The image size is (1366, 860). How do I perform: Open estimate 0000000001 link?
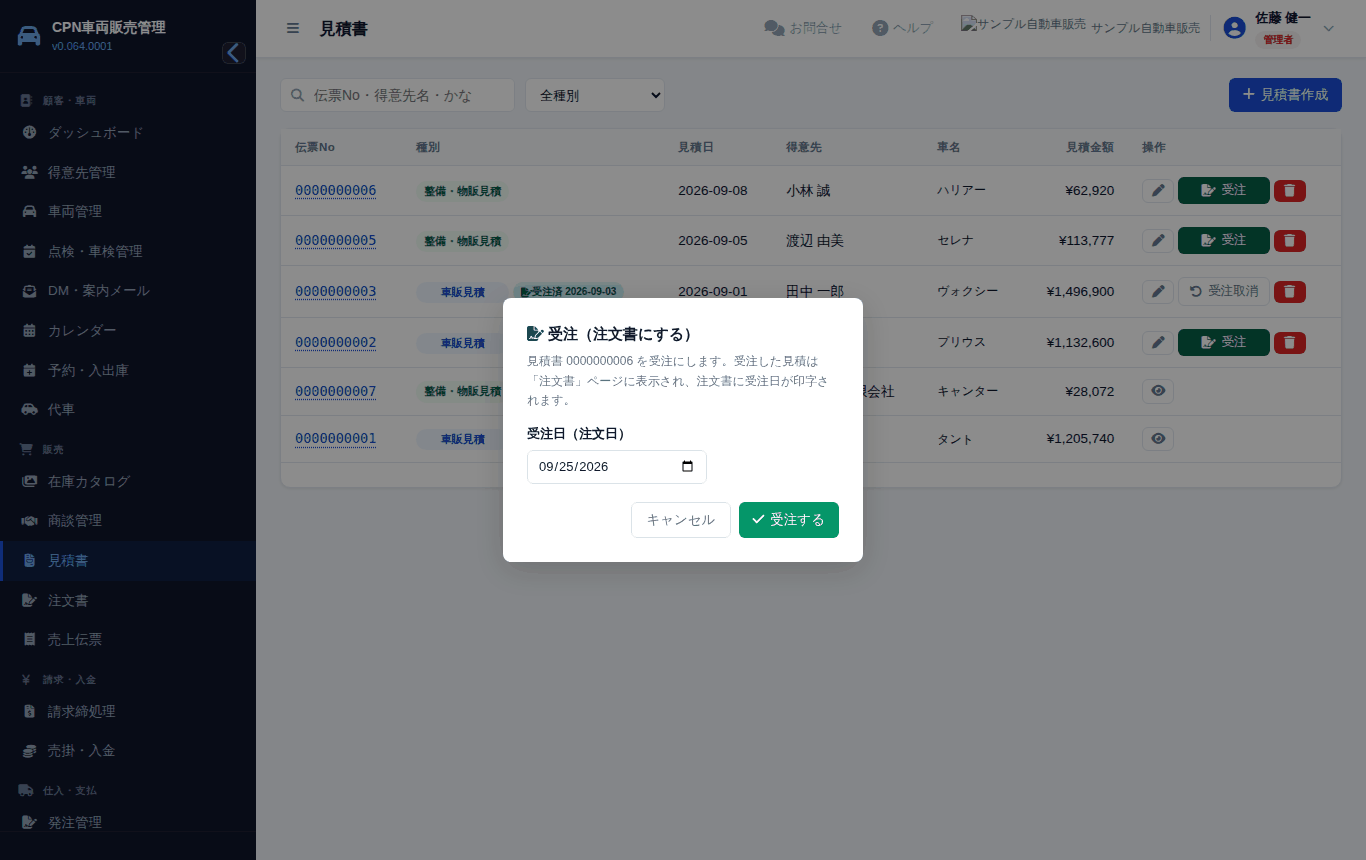(335, 438)
